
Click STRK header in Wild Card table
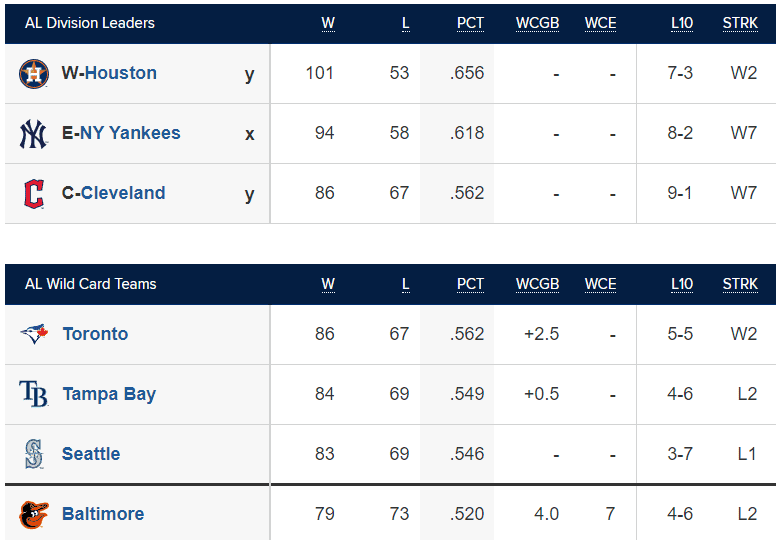pos(740,284)
